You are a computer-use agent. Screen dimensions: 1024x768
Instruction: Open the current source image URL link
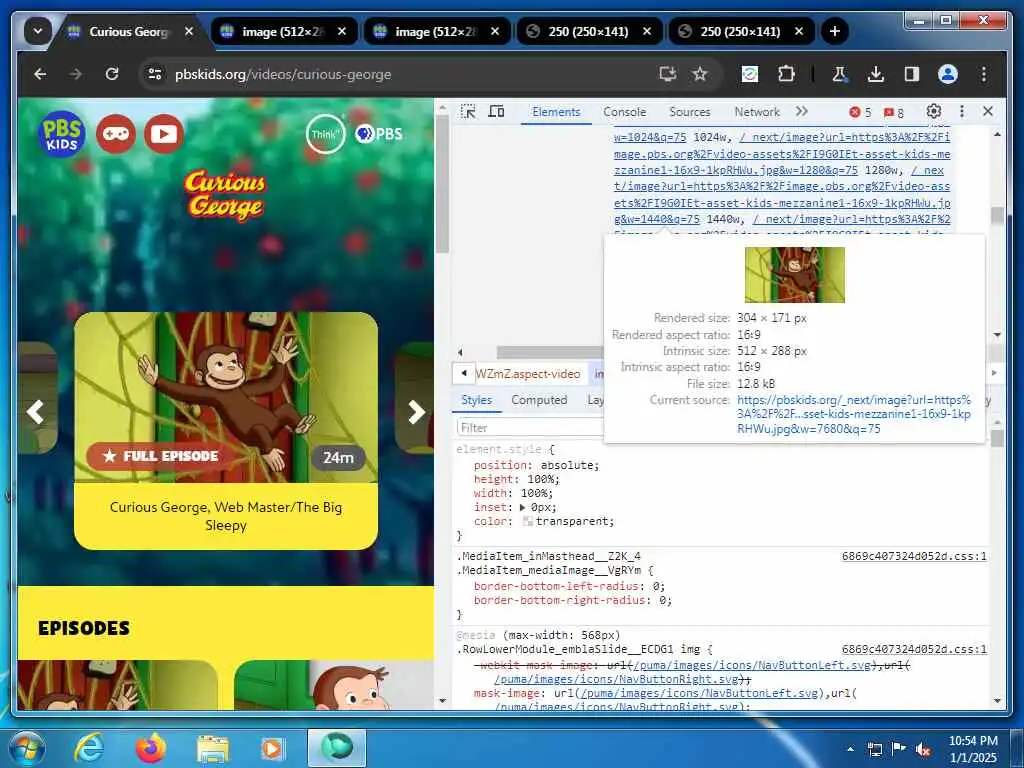[854, 414]
